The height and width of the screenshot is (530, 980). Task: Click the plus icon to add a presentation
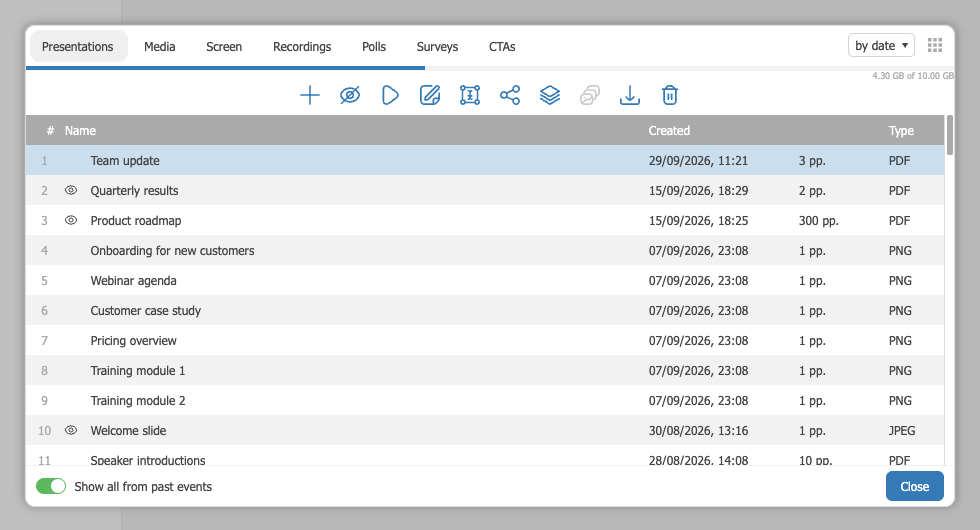(309, 96)
